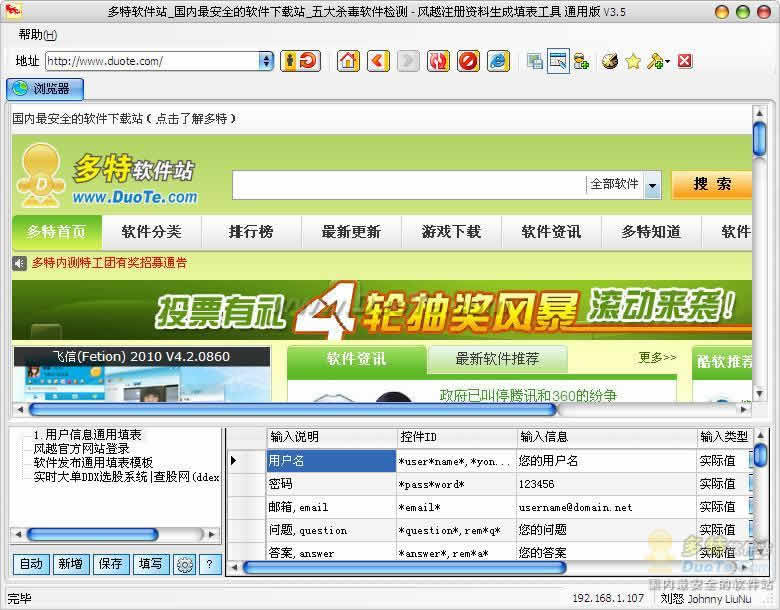This screenshot has width=780, height=610.
Task: Click the add user icon in toolbar
Action: point(581,62)
